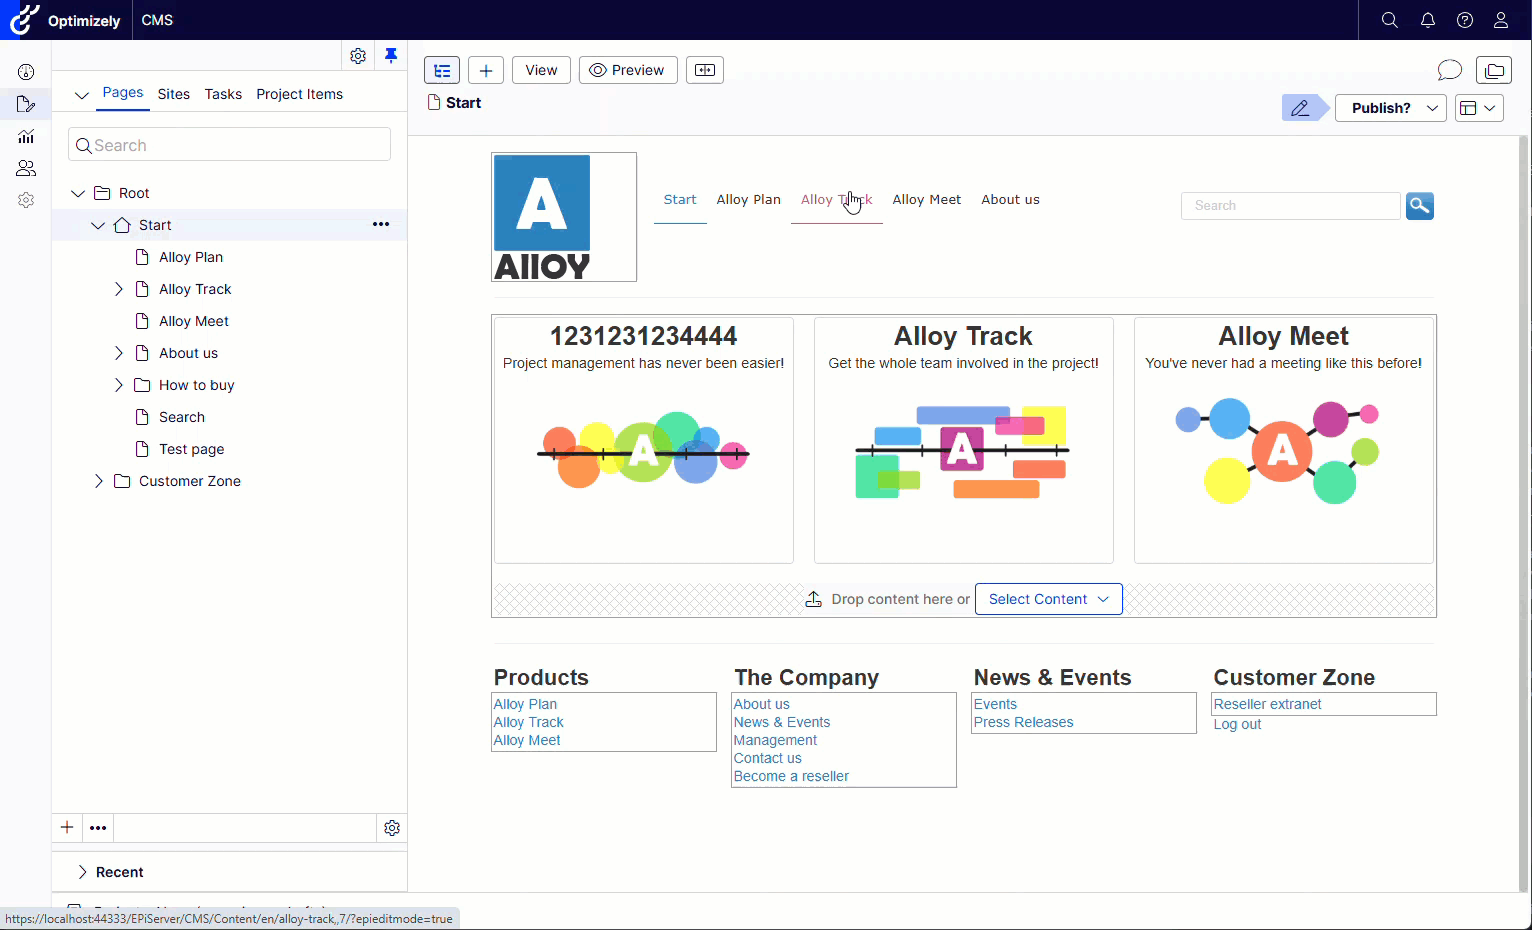Expand the How to buy folder
Screen dimensions: 1532x930
pos(118,385)
